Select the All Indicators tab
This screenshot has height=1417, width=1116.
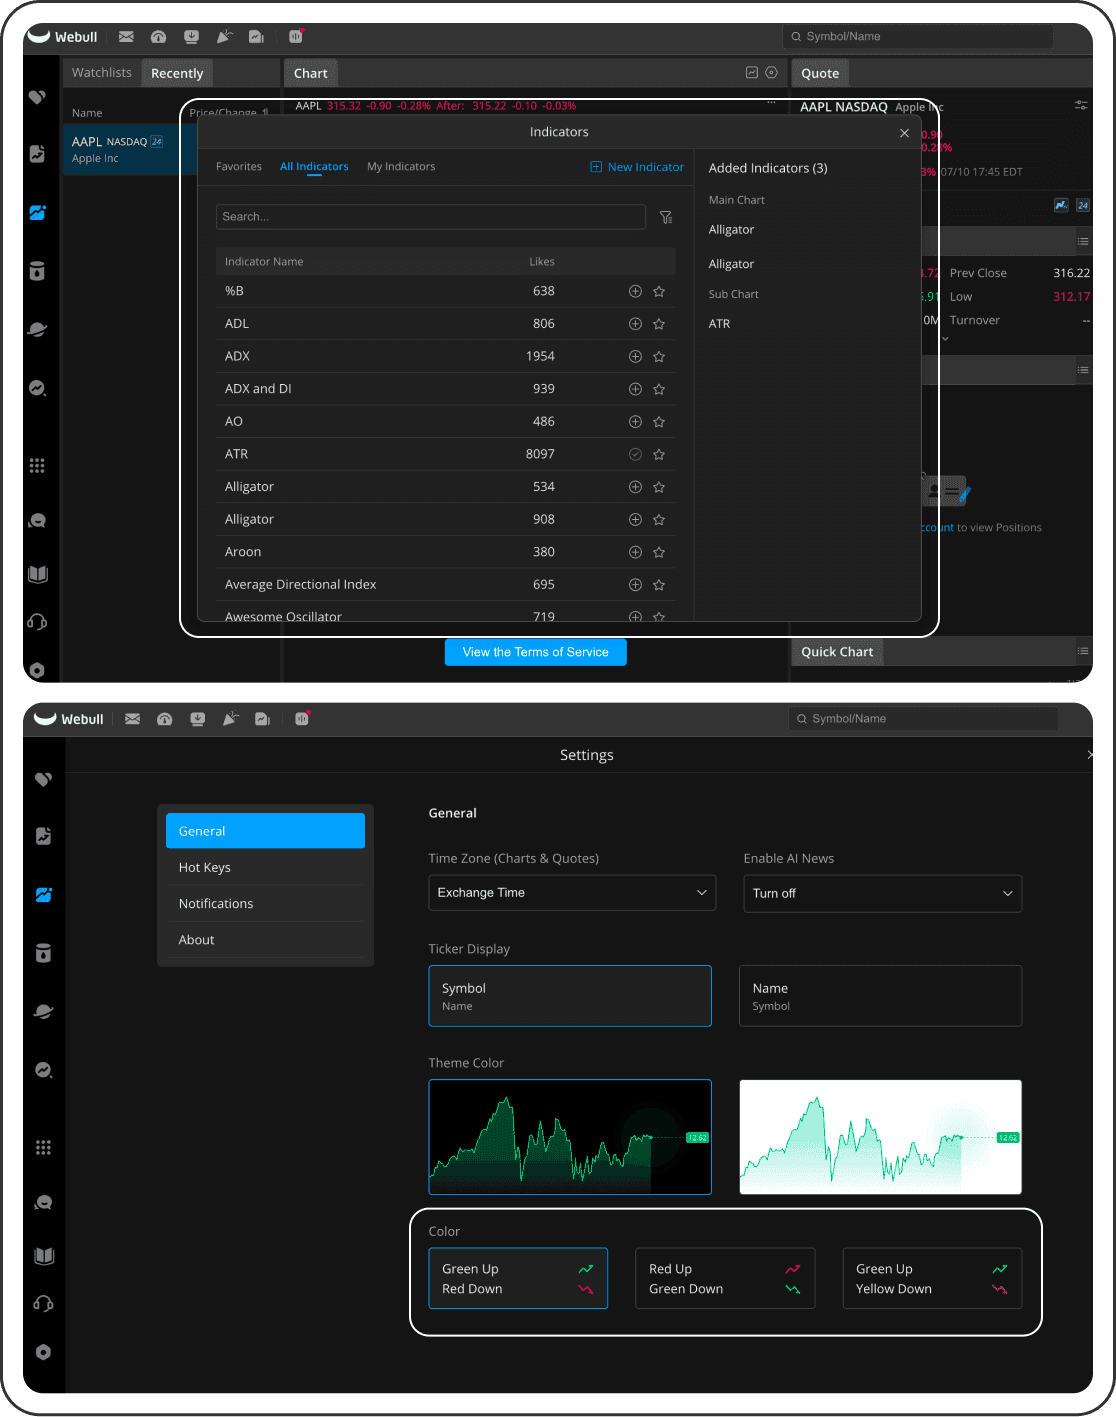point(314,167)
